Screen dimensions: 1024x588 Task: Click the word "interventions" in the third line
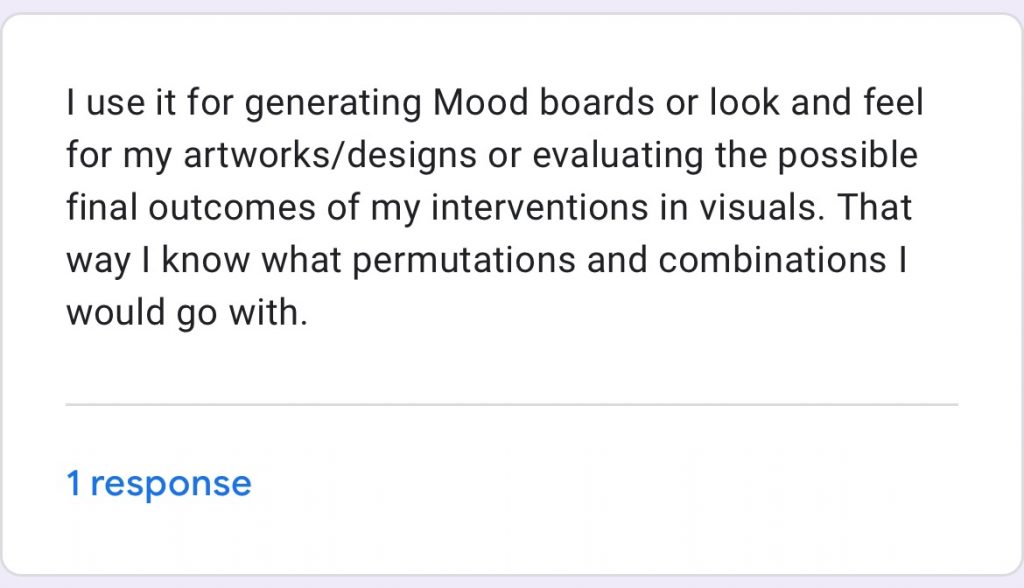(539, 208)
